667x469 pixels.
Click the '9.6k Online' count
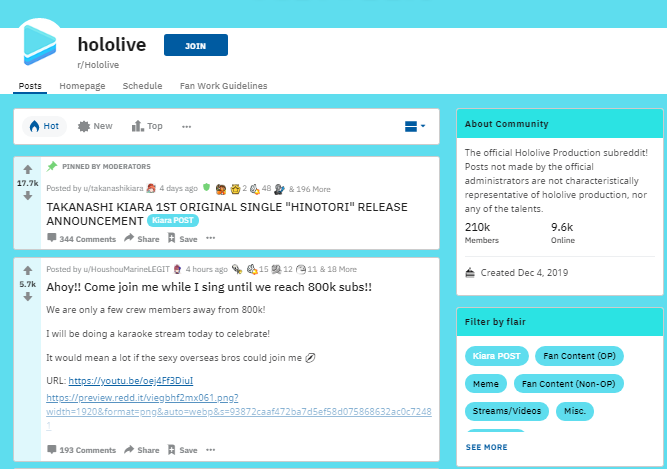pos(563,232)
